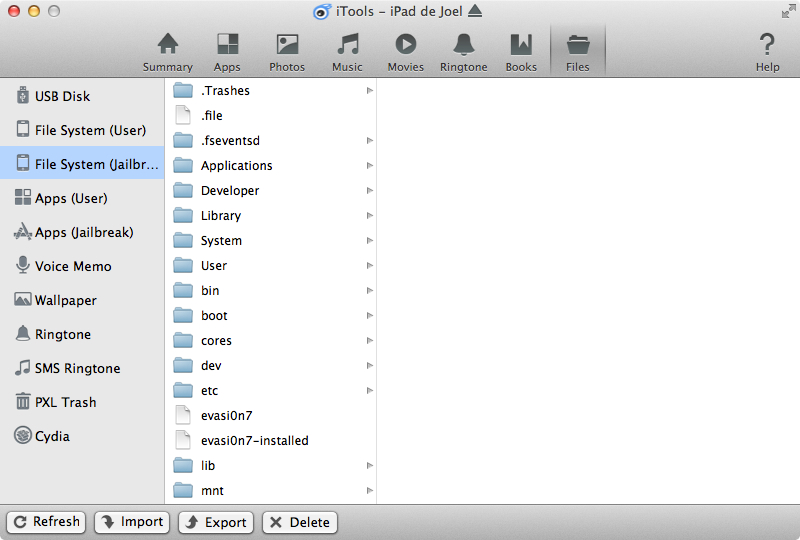
Task: Click the bin folder icon
Action: (183, 290)
